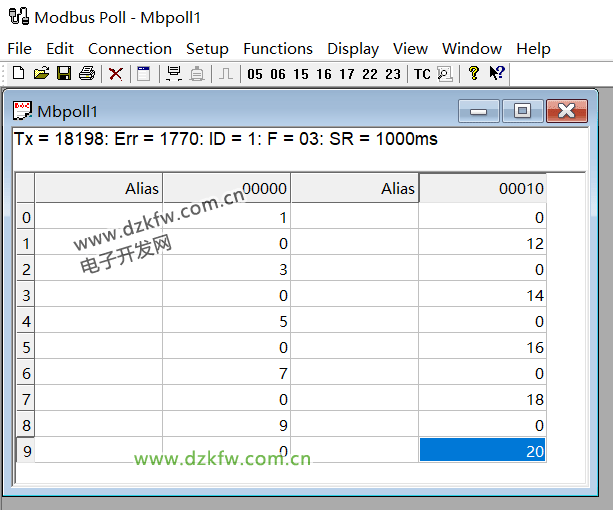This screenshot has width=613, height=510.
Task: Click row header number 2
Action: point(26,268)
